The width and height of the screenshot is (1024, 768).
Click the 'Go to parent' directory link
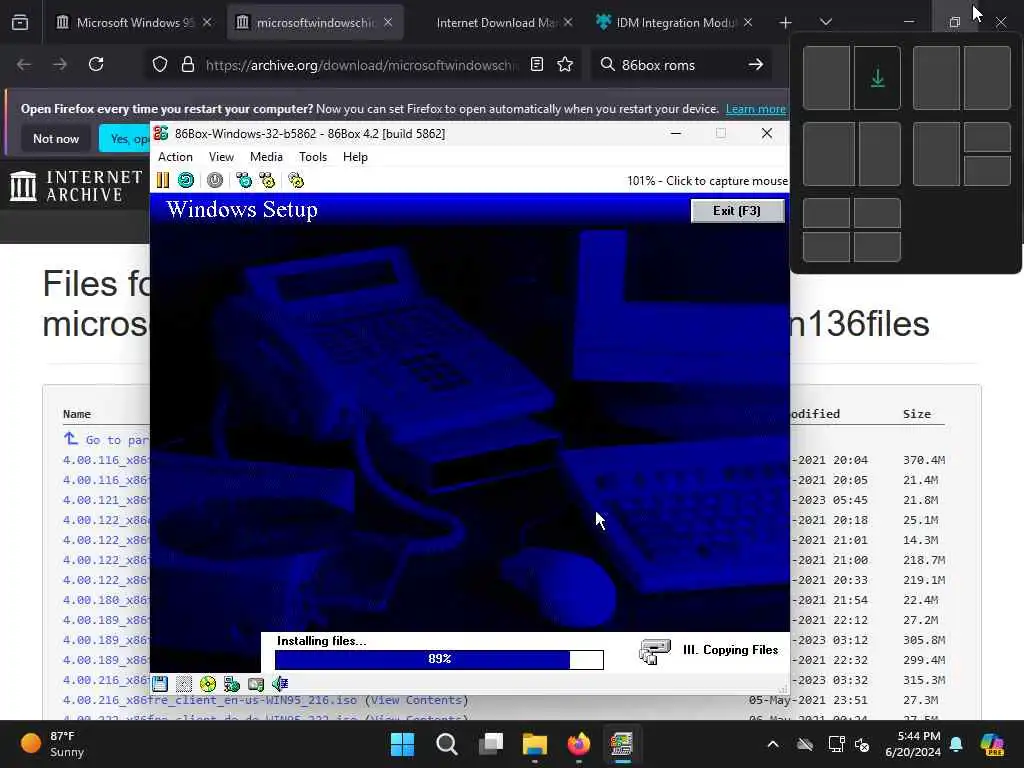(x=106, y=440)
